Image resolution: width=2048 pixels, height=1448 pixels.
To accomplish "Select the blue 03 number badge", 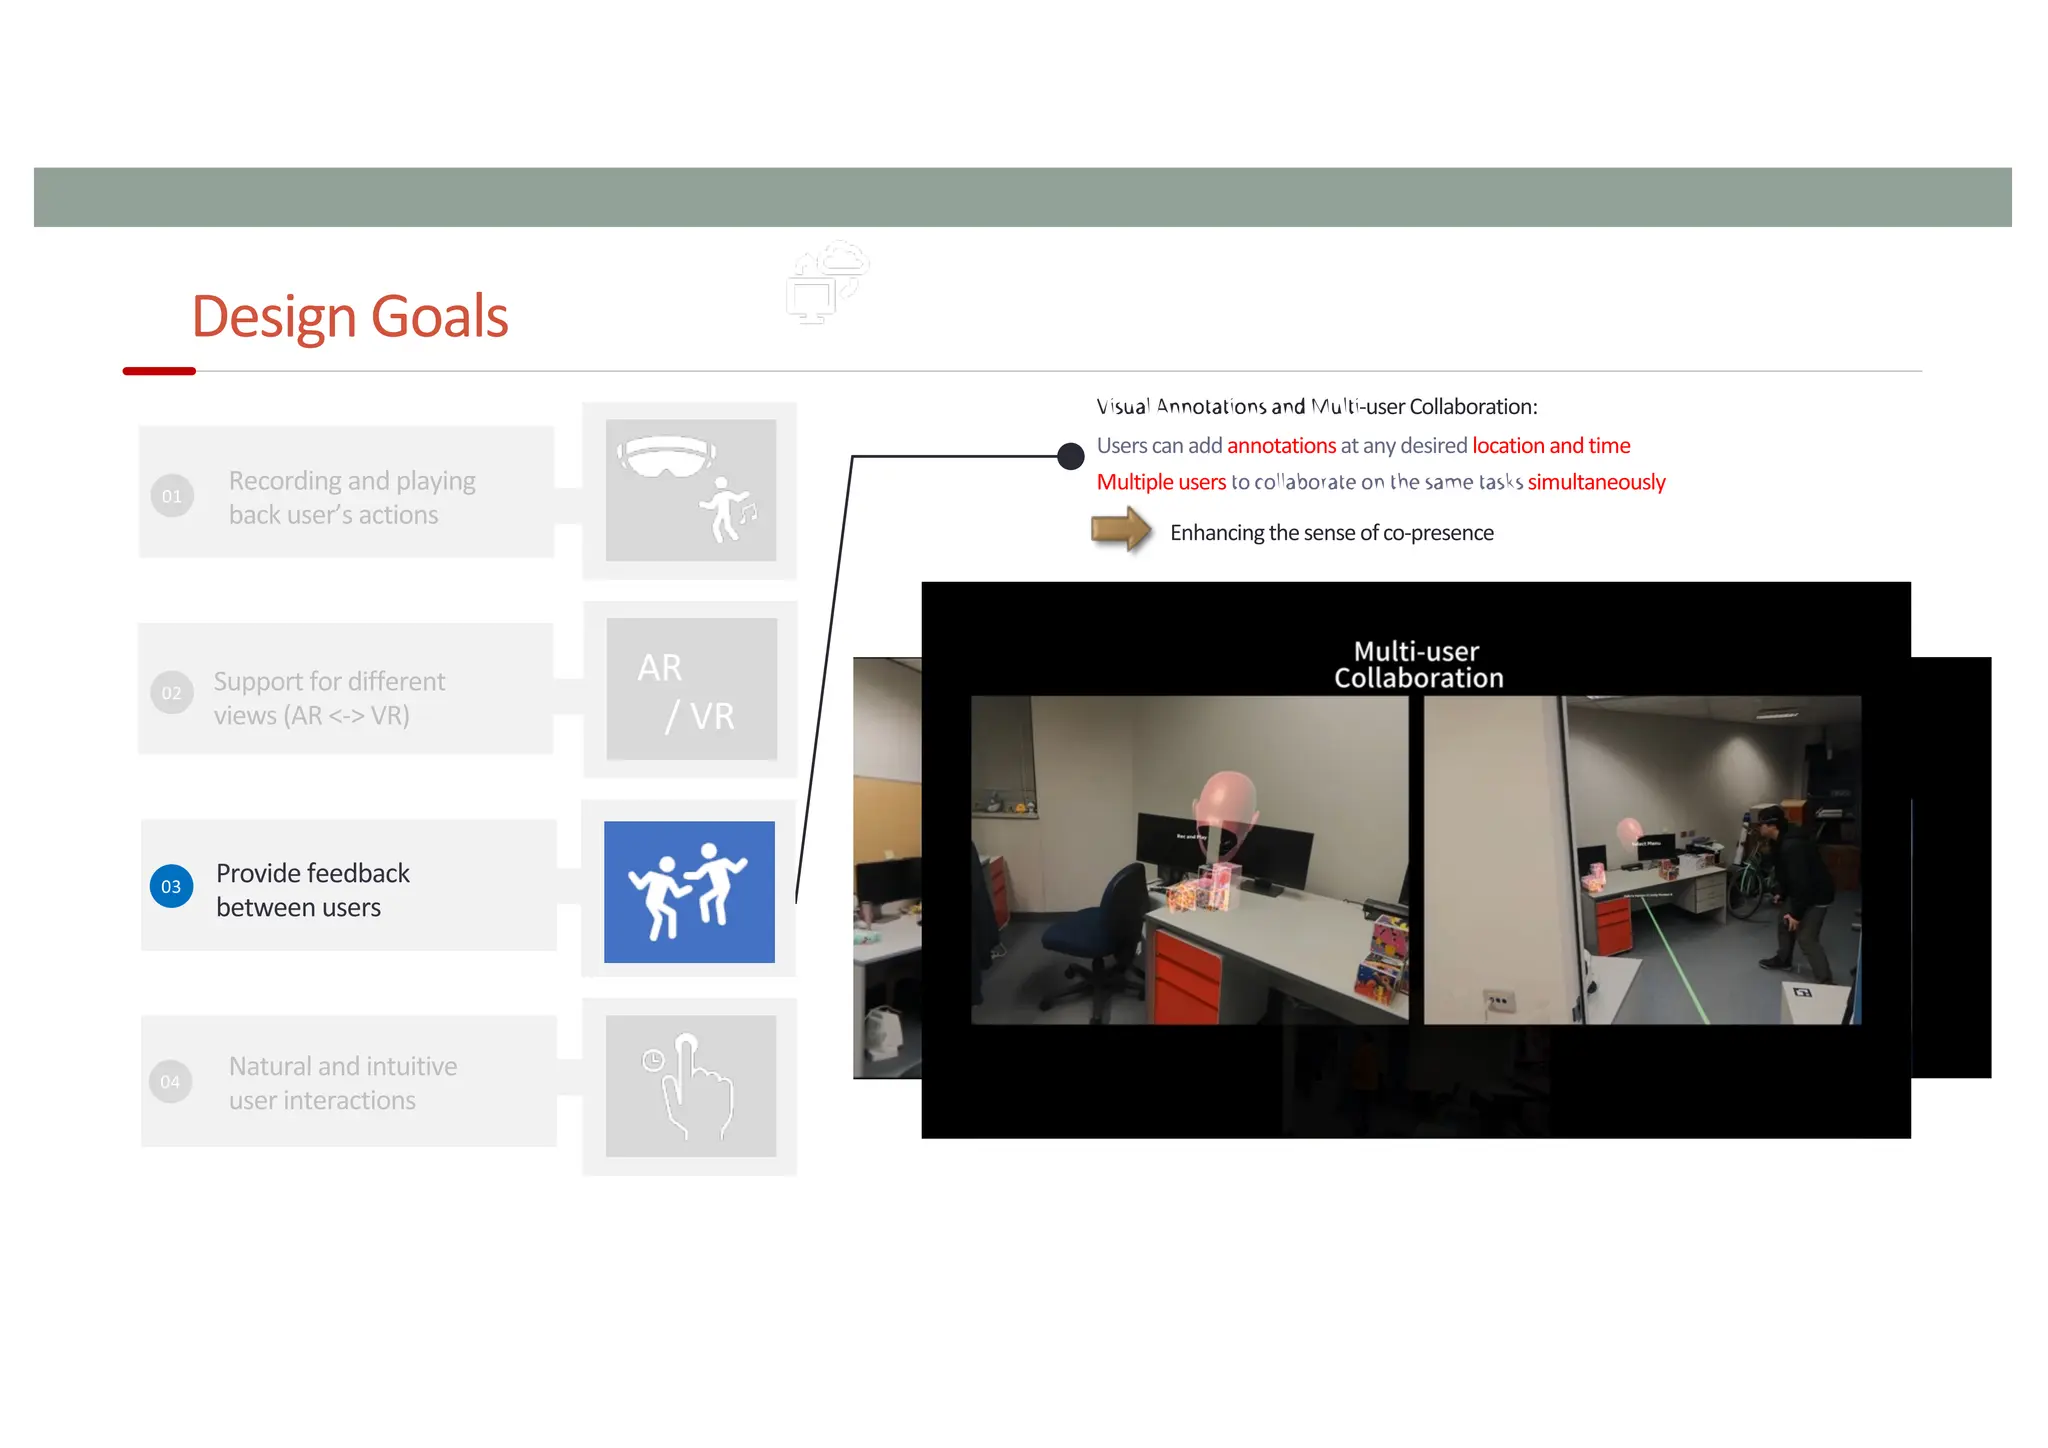I will pos(171,886).
